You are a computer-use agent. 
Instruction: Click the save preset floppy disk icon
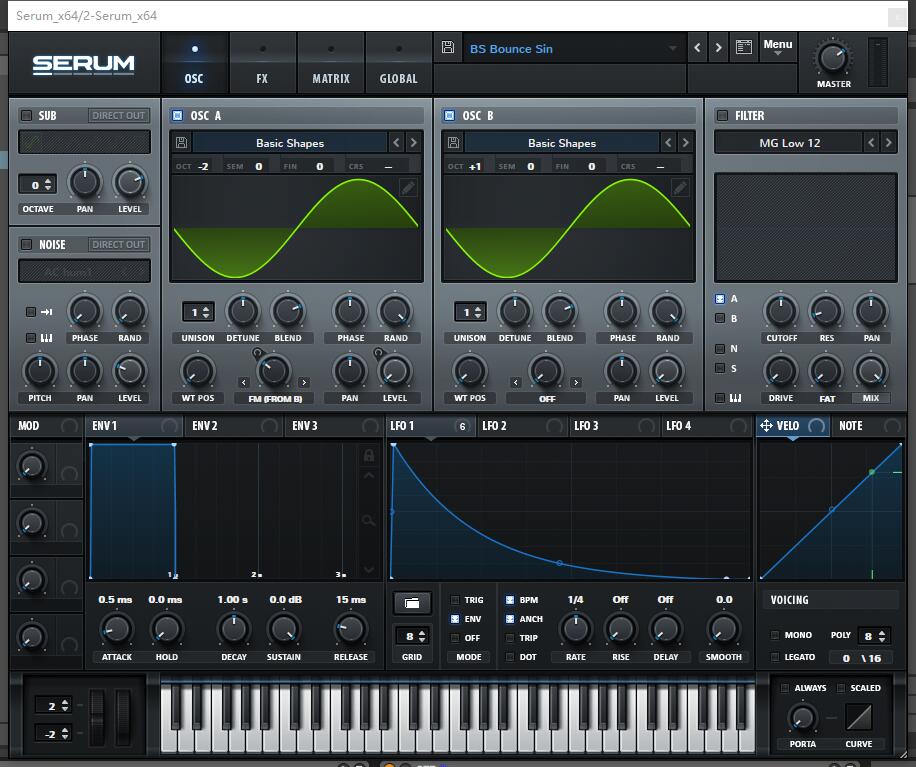coord(447,48)
